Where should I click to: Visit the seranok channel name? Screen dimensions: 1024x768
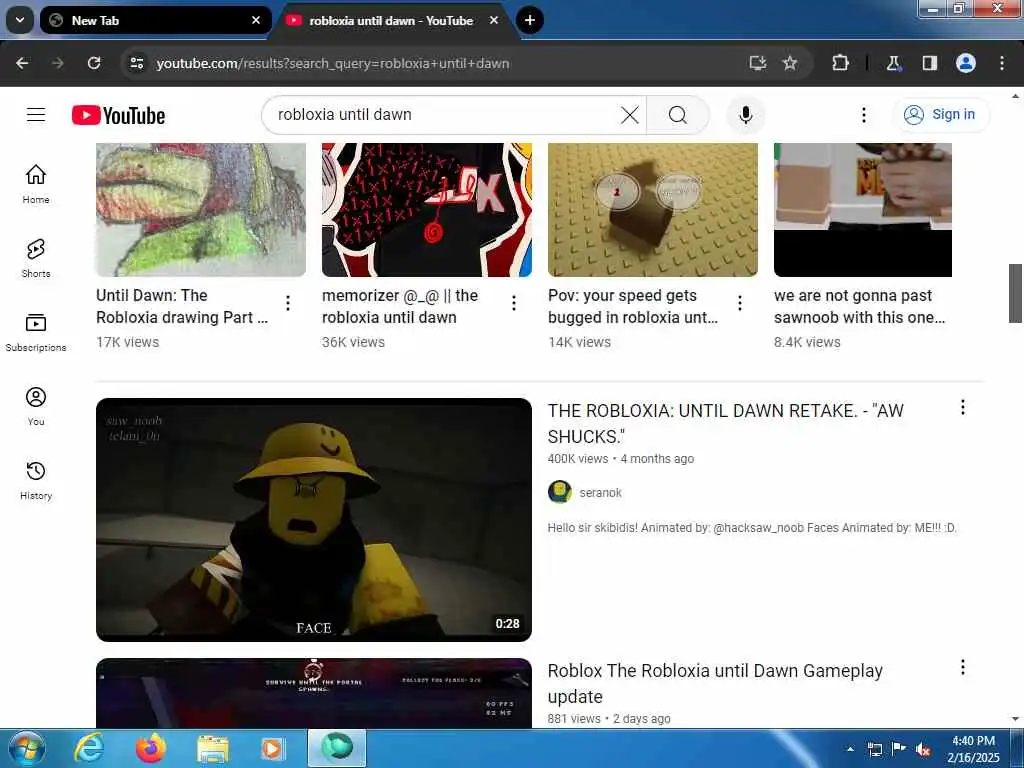[600, 492]
